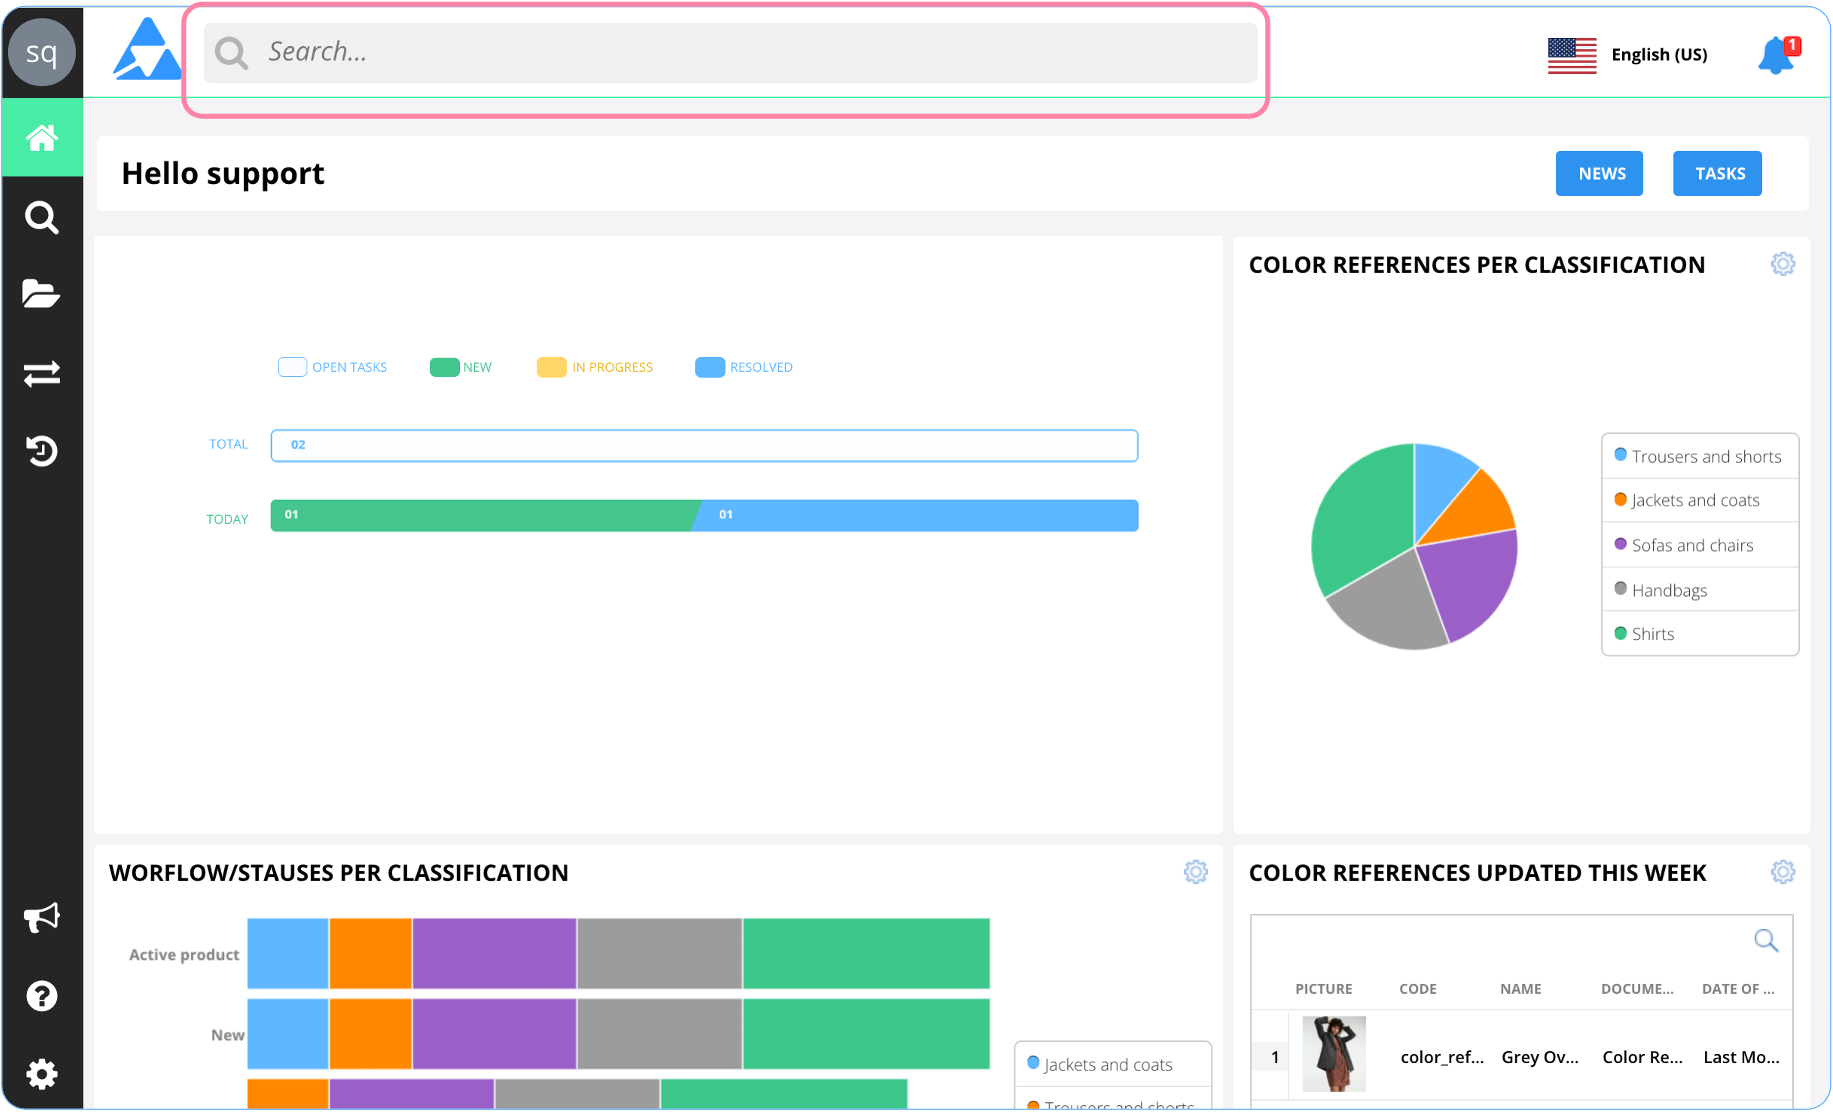Click the orange Active product bar segment
Screen dimensions: 1833x1112
[x=370, y=954]
